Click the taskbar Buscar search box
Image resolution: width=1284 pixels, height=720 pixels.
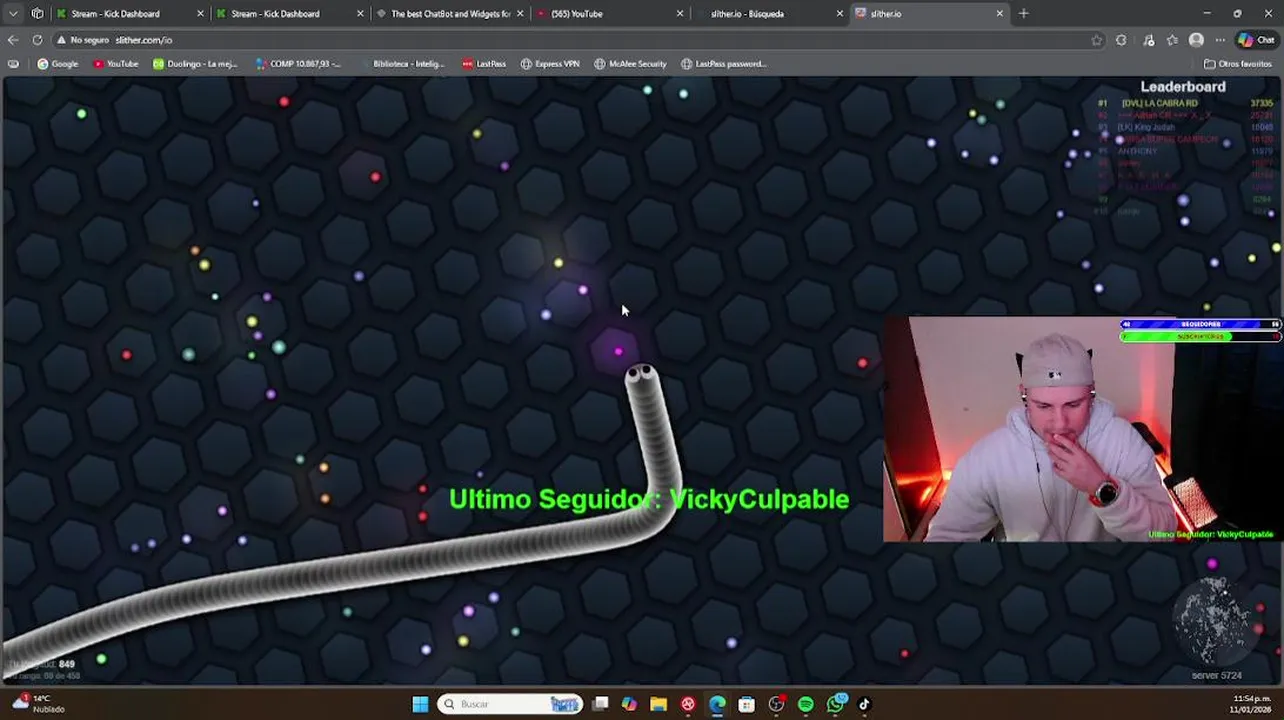pos(512,704)
